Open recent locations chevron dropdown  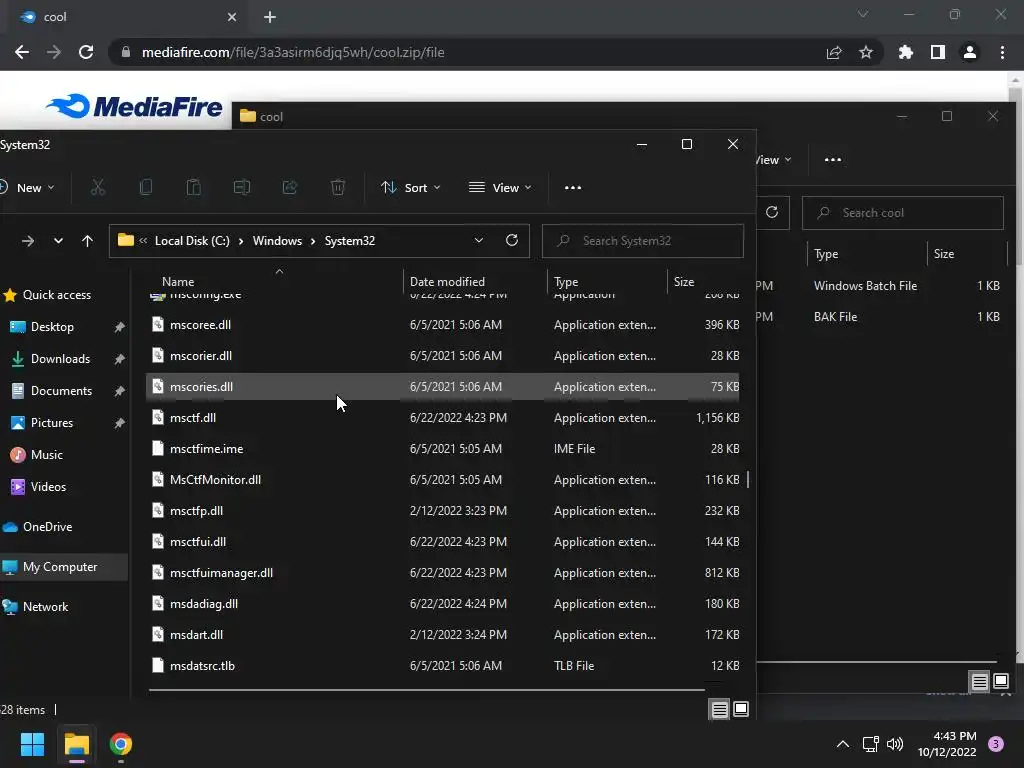pos(58,241)
